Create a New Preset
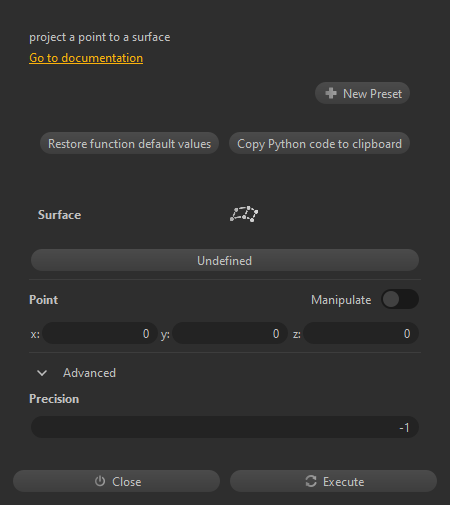The height and width of the screenshot is (505, 450). click(362, 93)
